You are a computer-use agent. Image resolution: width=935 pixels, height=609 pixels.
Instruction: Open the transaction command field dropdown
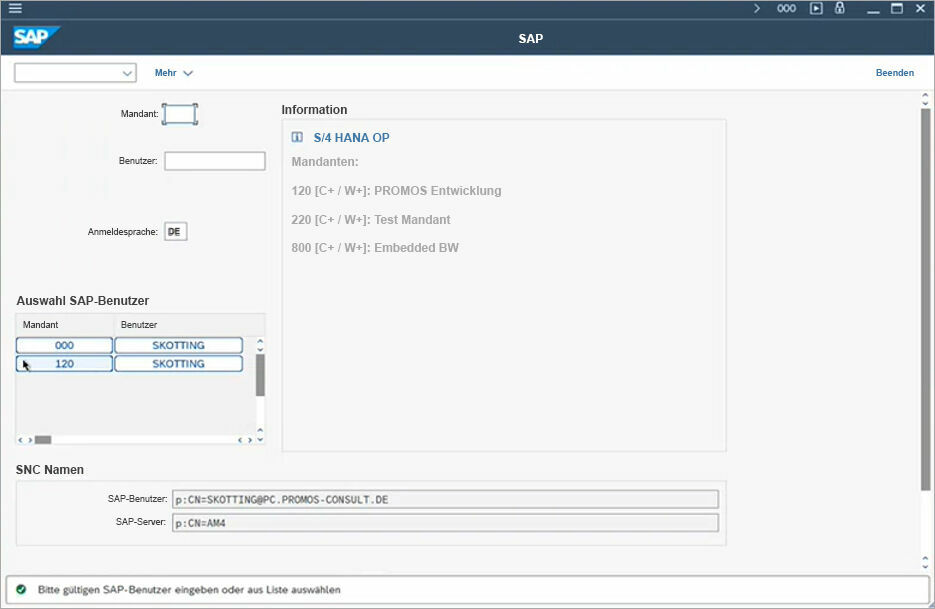point(127,73)
